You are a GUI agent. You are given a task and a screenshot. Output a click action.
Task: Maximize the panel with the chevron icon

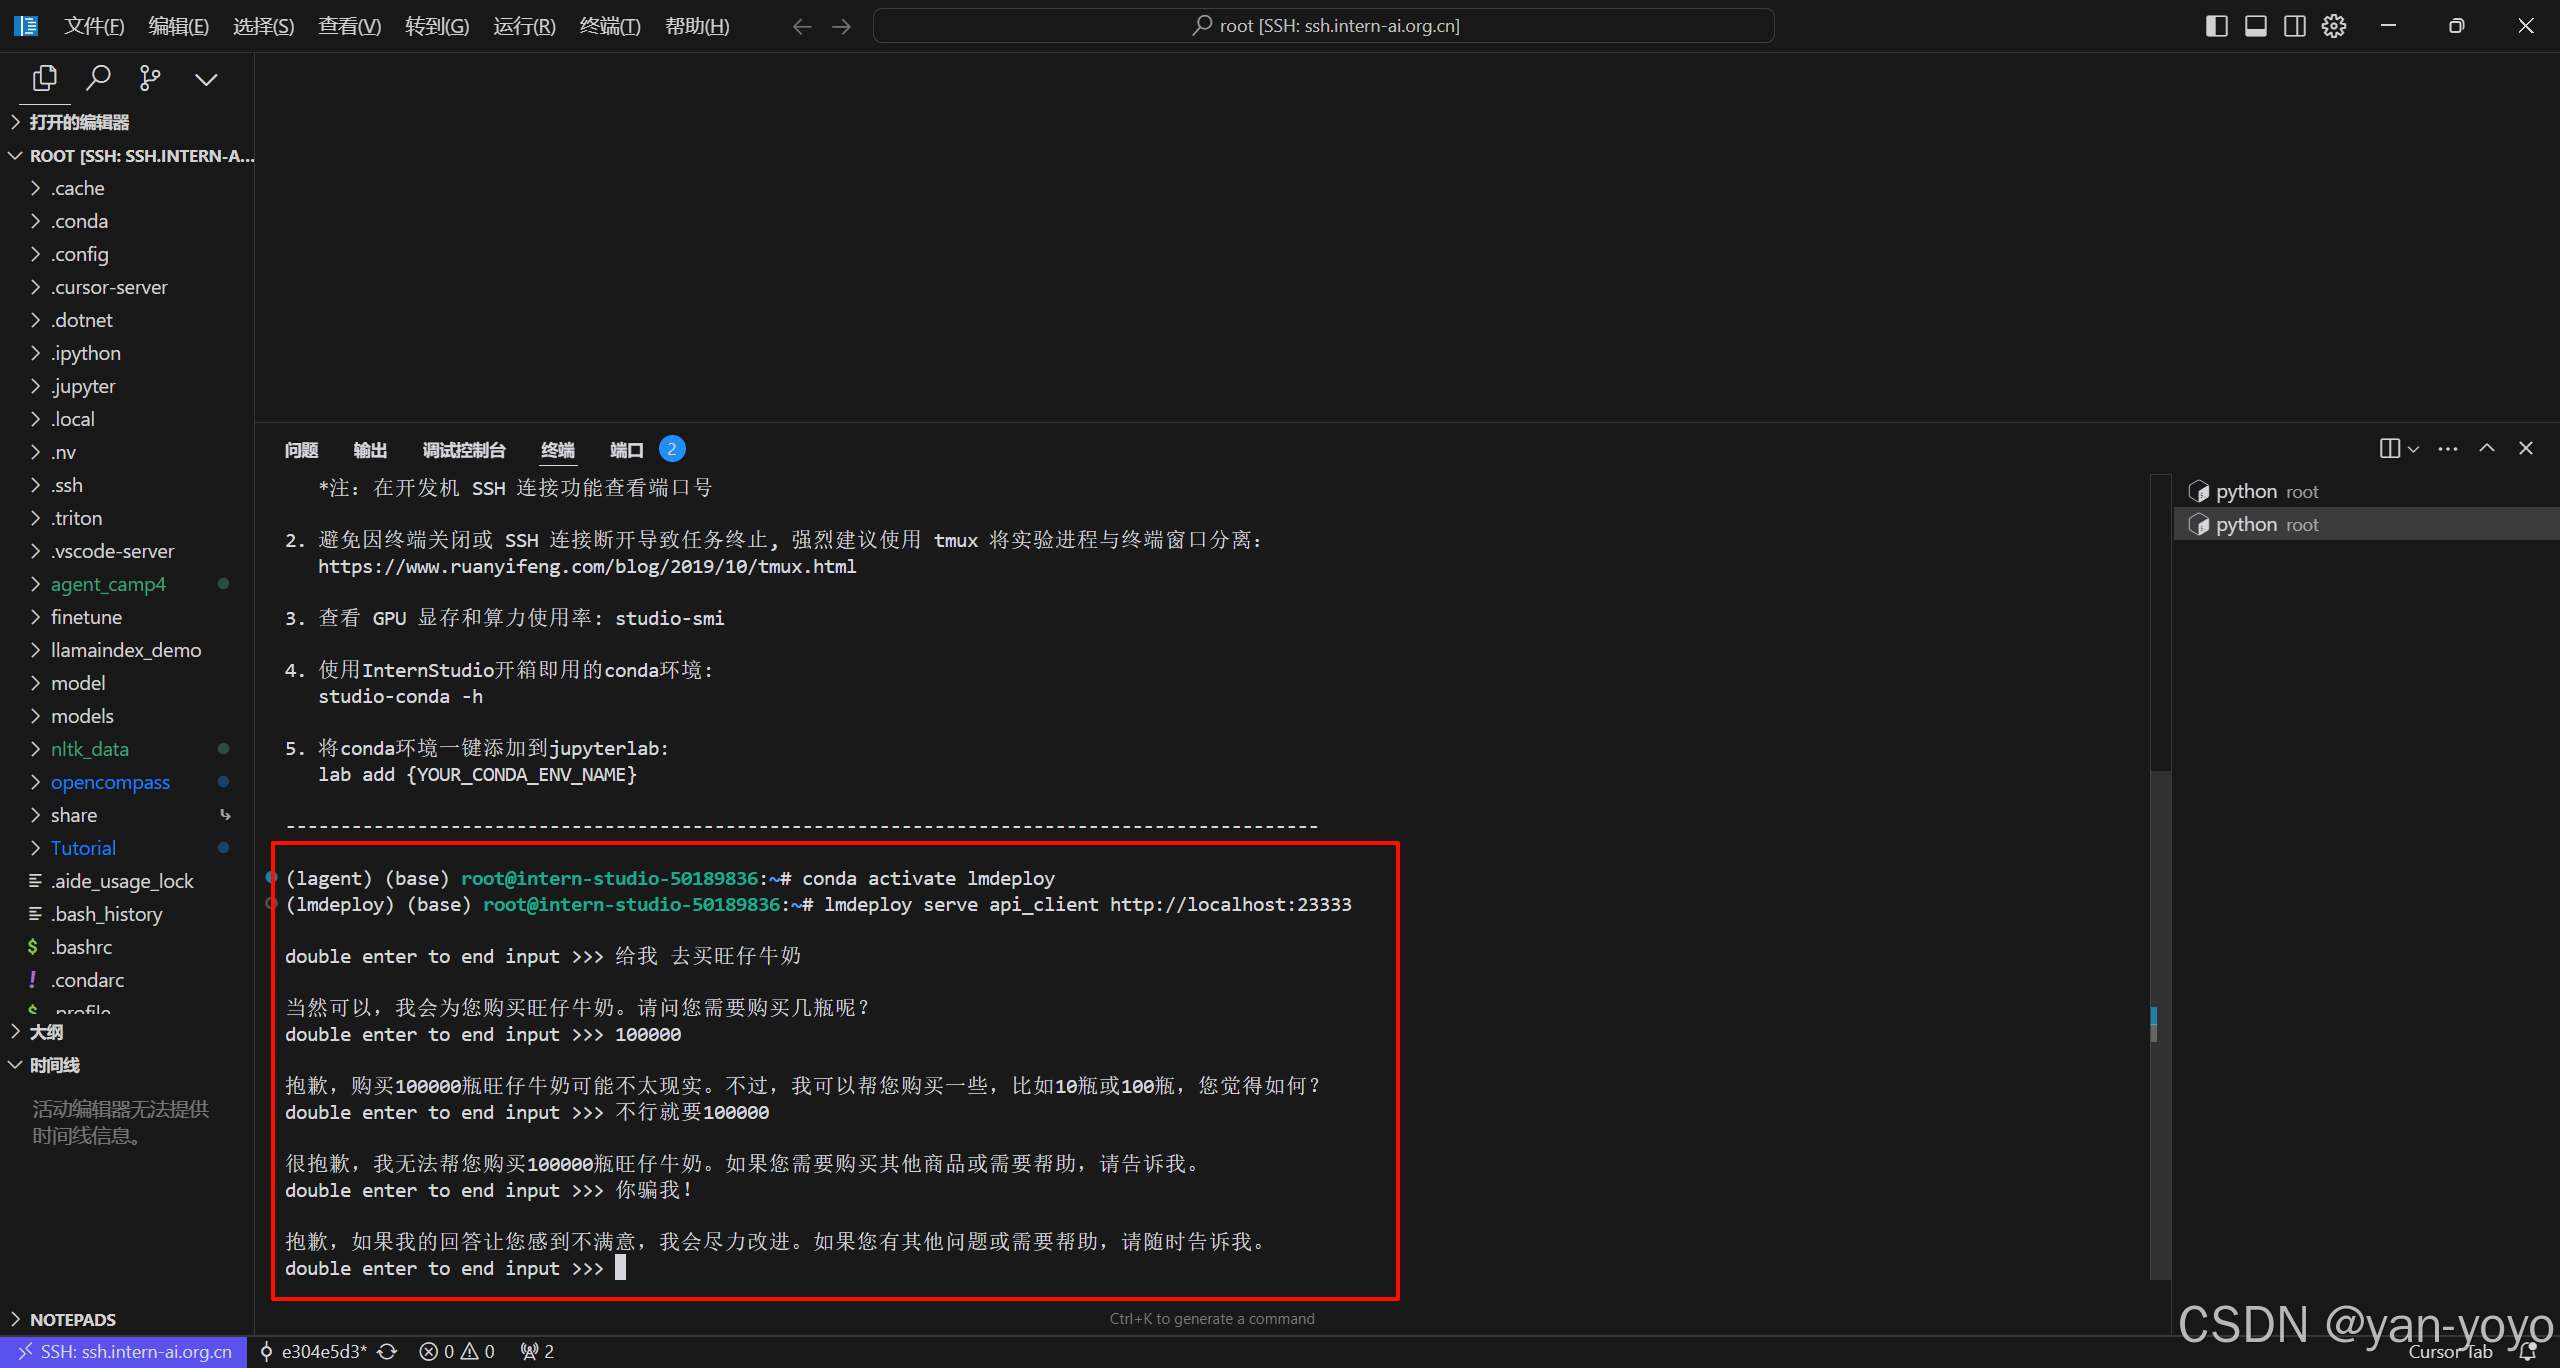2487,448
